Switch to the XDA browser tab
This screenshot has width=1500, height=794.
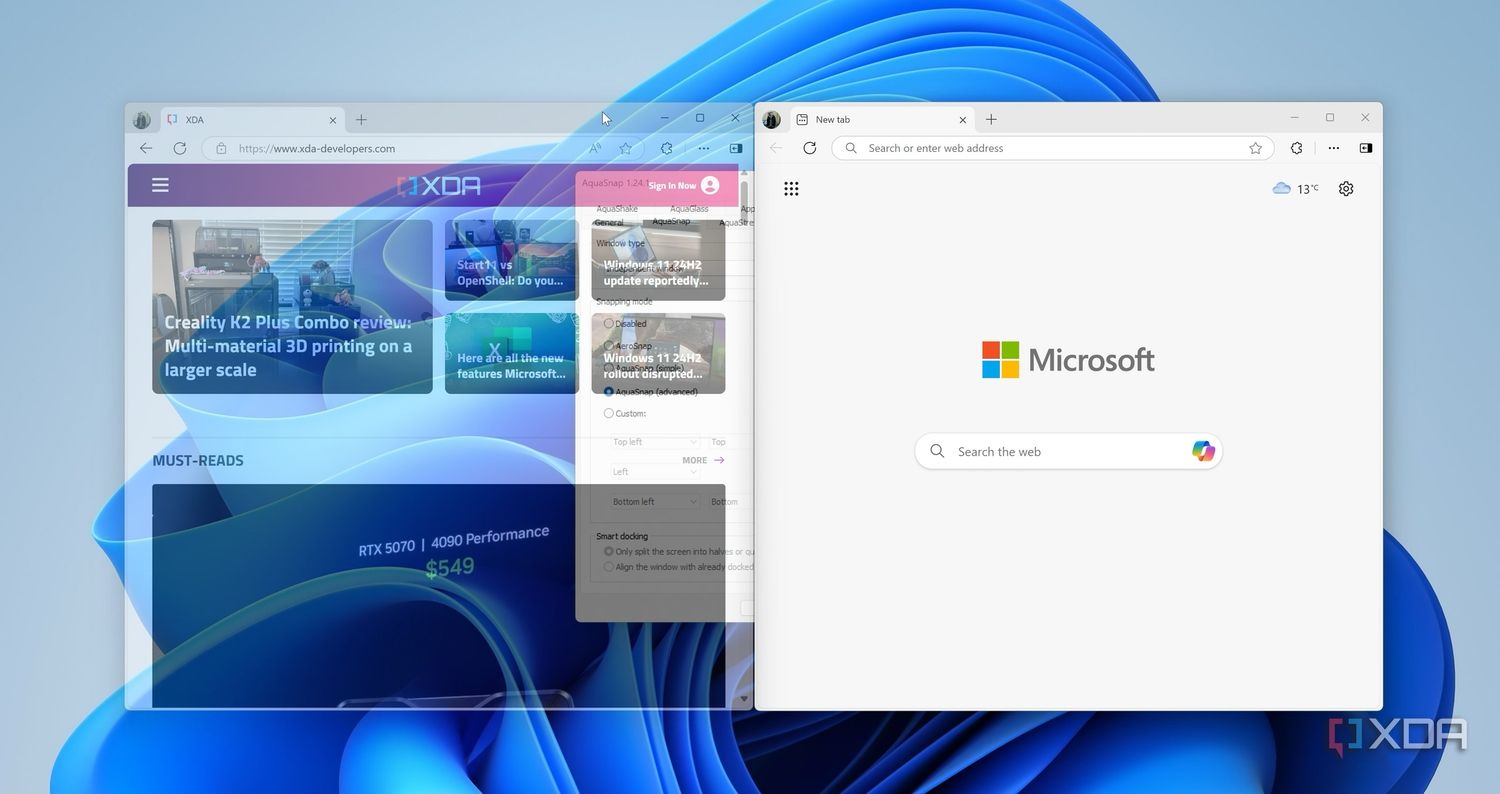(x=252, y=120)
